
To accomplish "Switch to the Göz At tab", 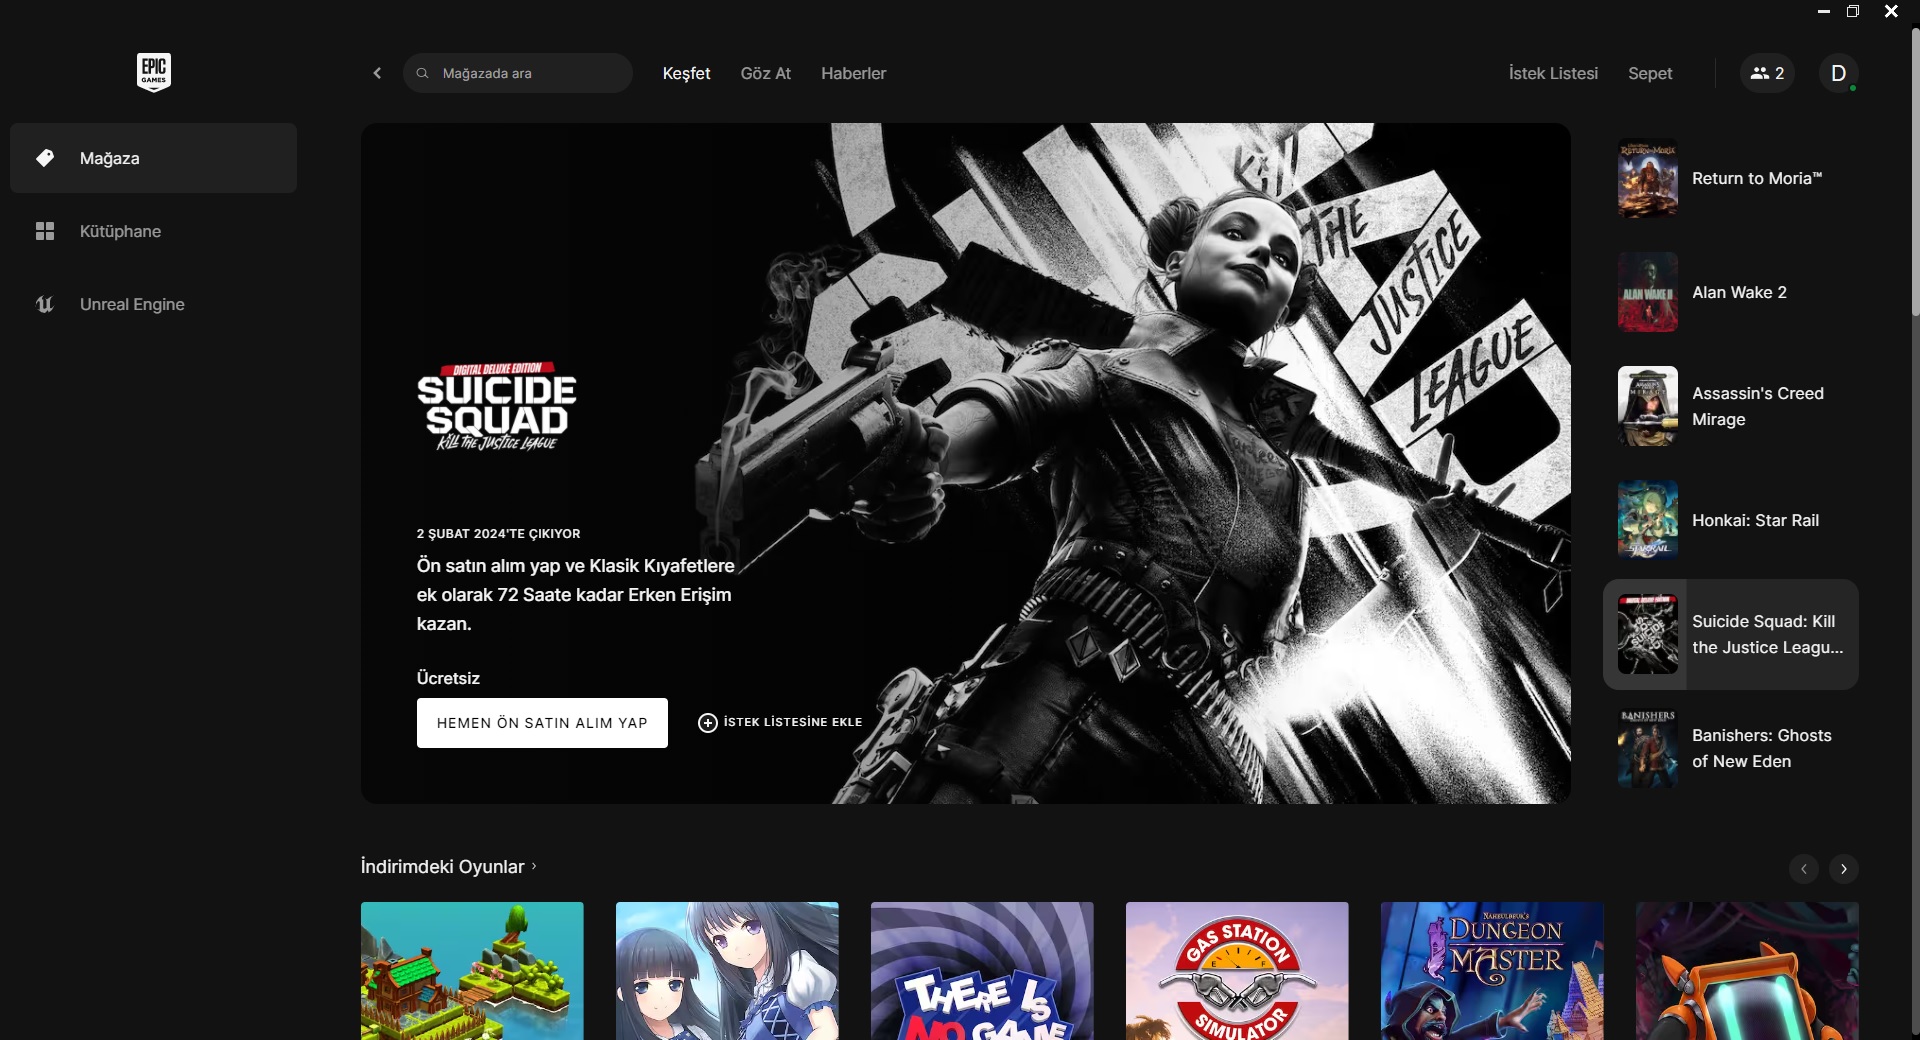I will click(x=765, y=73).
